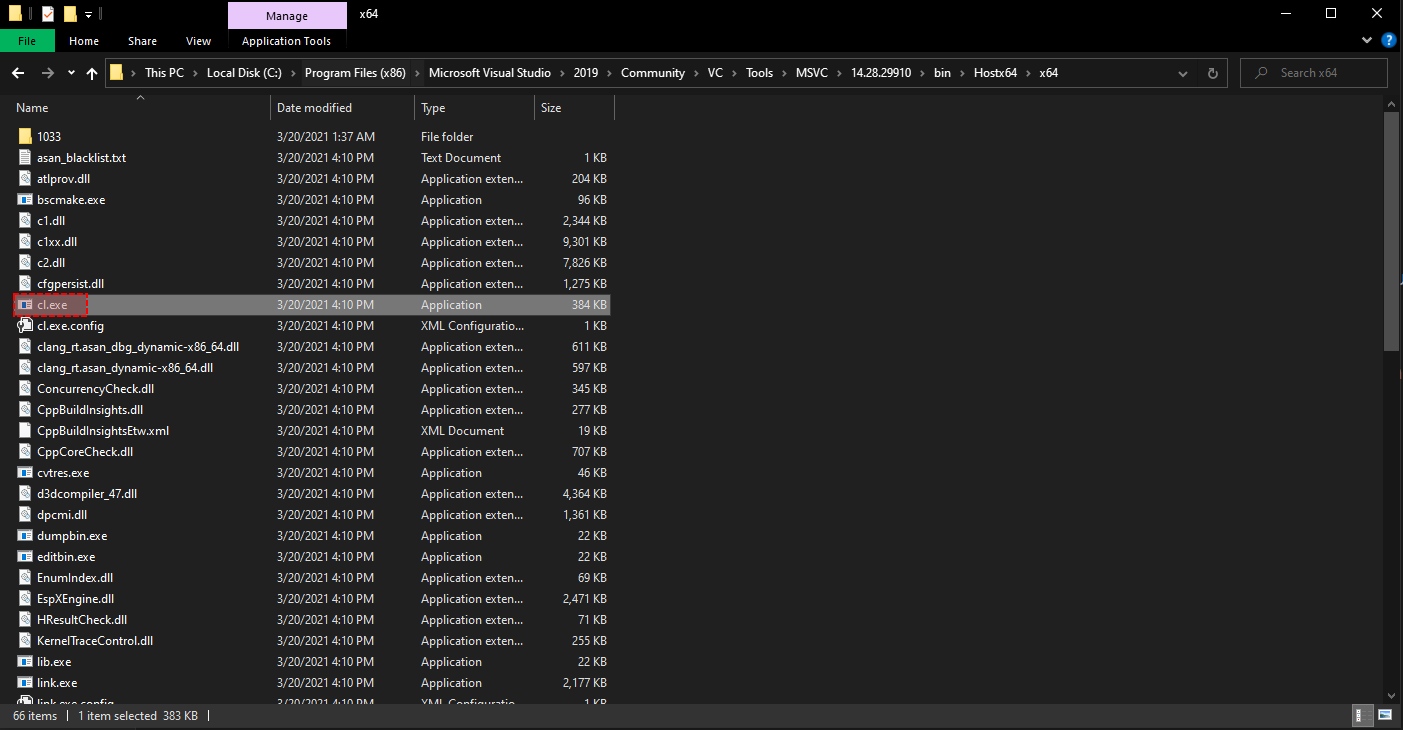Screen dimensions: 1403x730
Task: Go to the MSVC breadcrumb folder
Action: [x=812, y=73]
